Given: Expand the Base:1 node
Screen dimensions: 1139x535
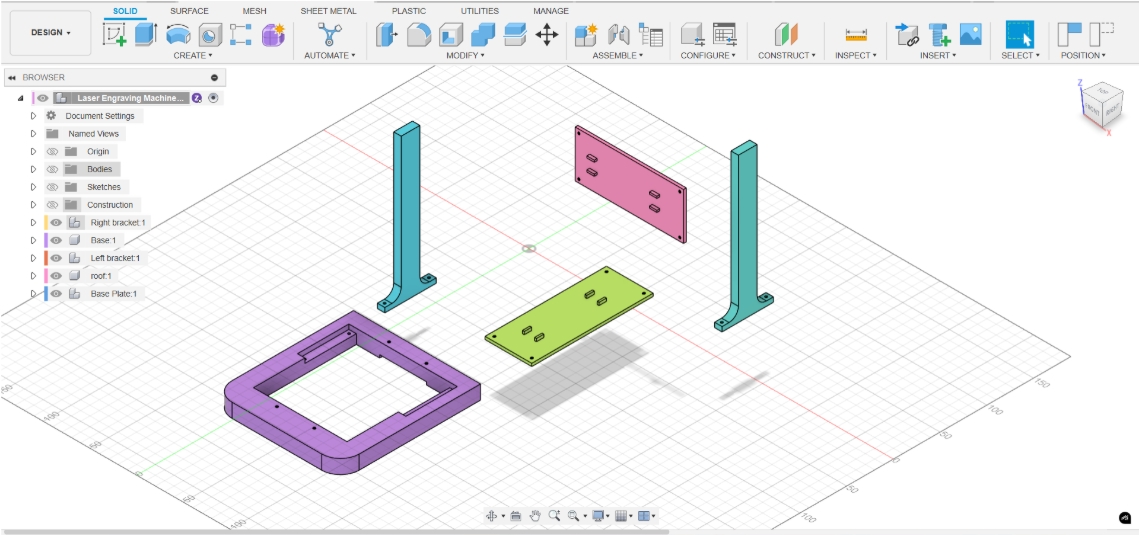Looking at the screenshot, I should coord(33,240).
